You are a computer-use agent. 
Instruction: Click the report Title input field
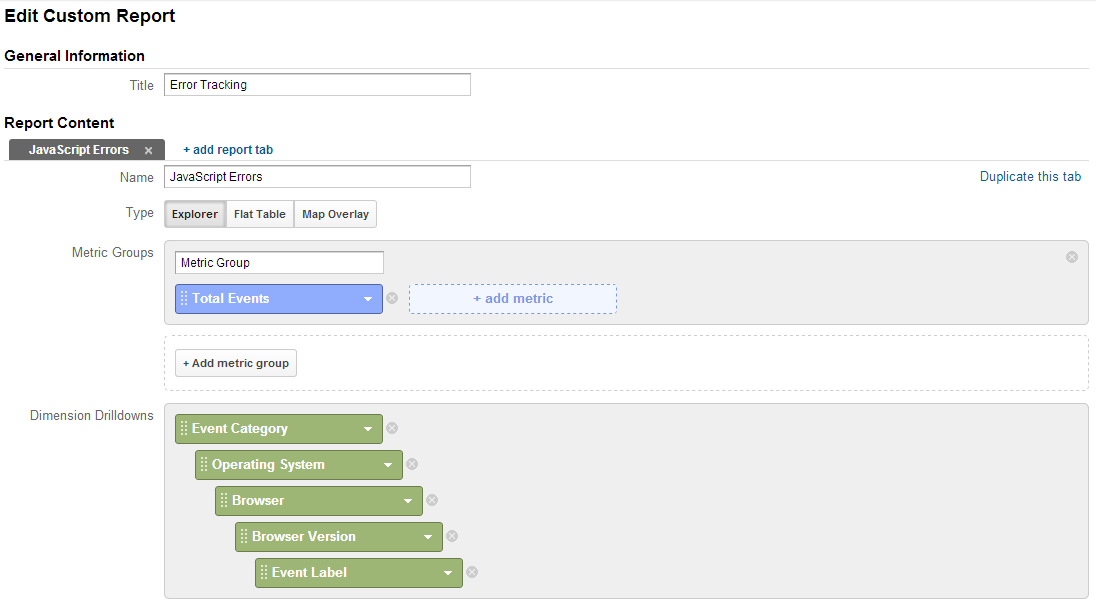[x=317, y=85]
